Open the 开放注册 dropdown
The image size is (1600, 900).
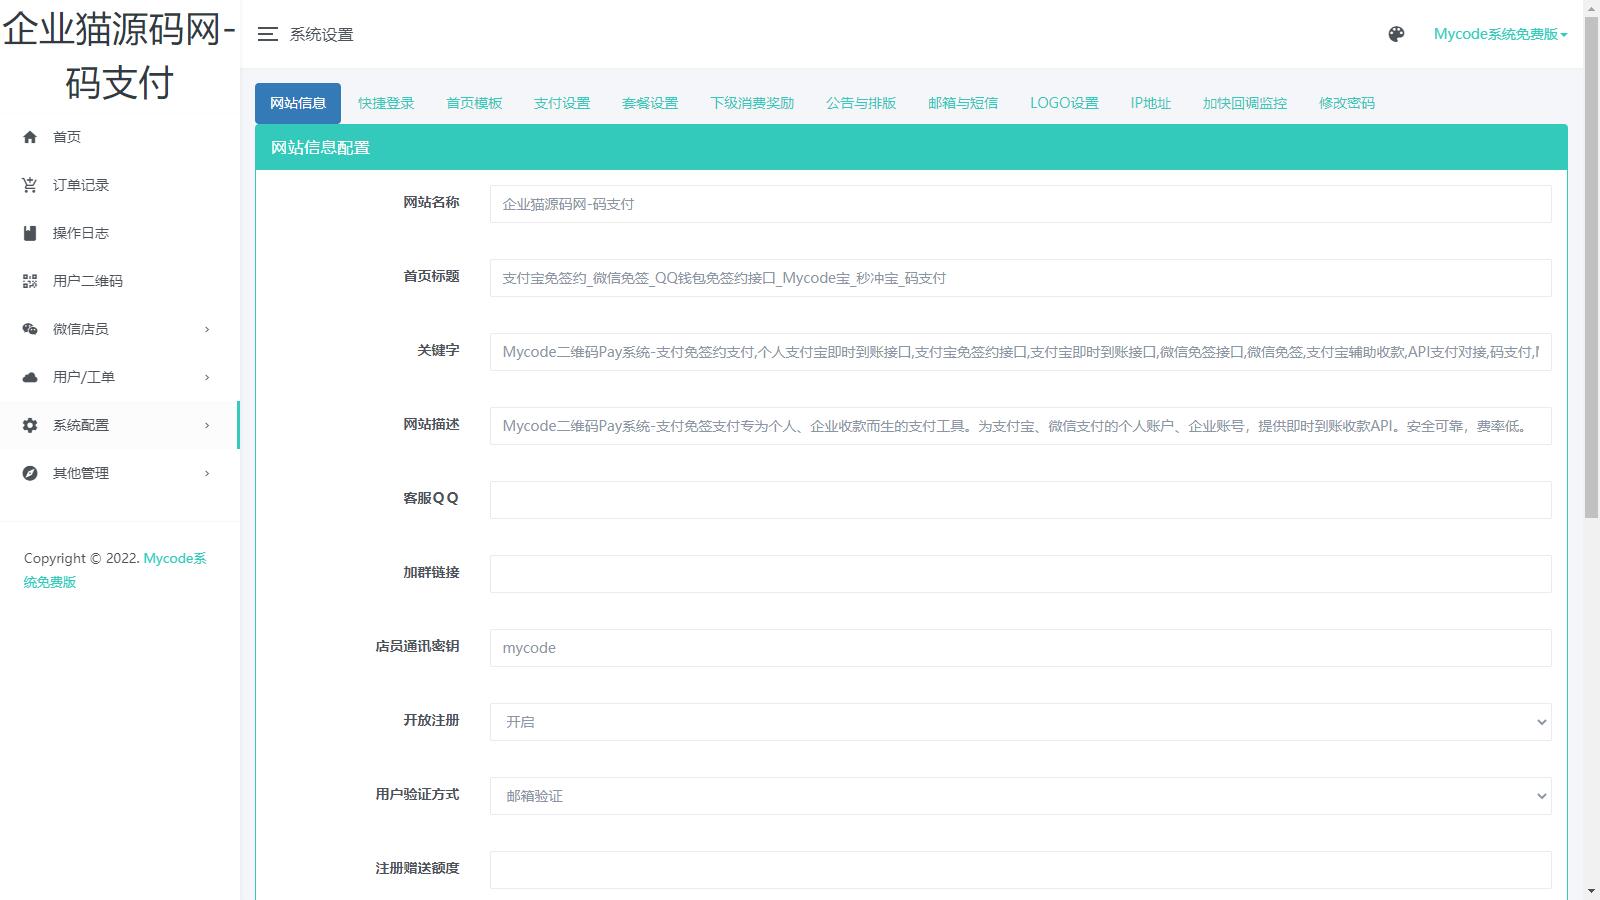tap(1020, 722)
